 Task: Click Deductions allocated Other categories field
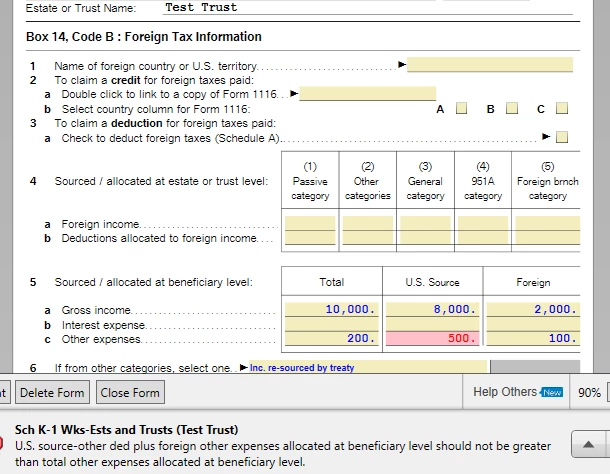click(368, 238)
